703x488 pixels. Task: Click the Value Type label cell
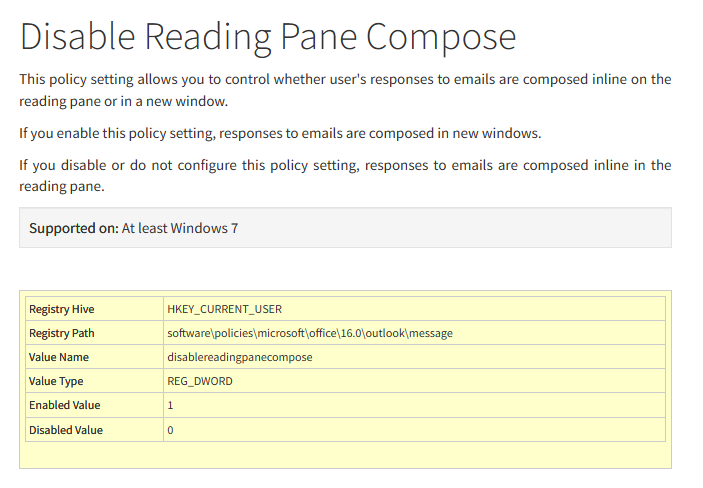click(x=95, y=381)
